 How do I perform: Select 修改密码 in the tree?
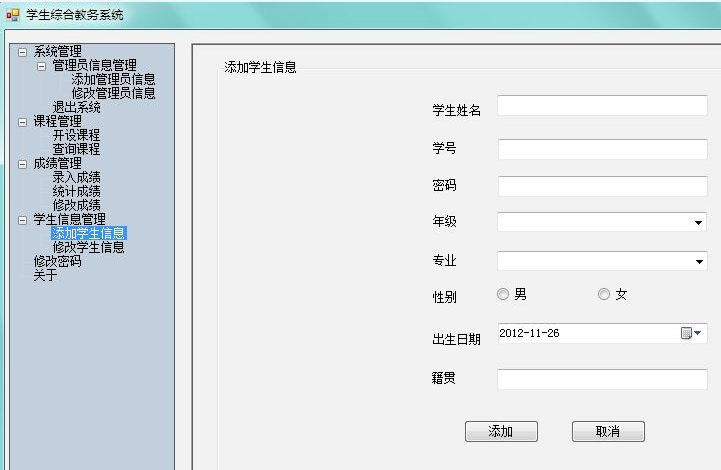(x=57, y=261)
